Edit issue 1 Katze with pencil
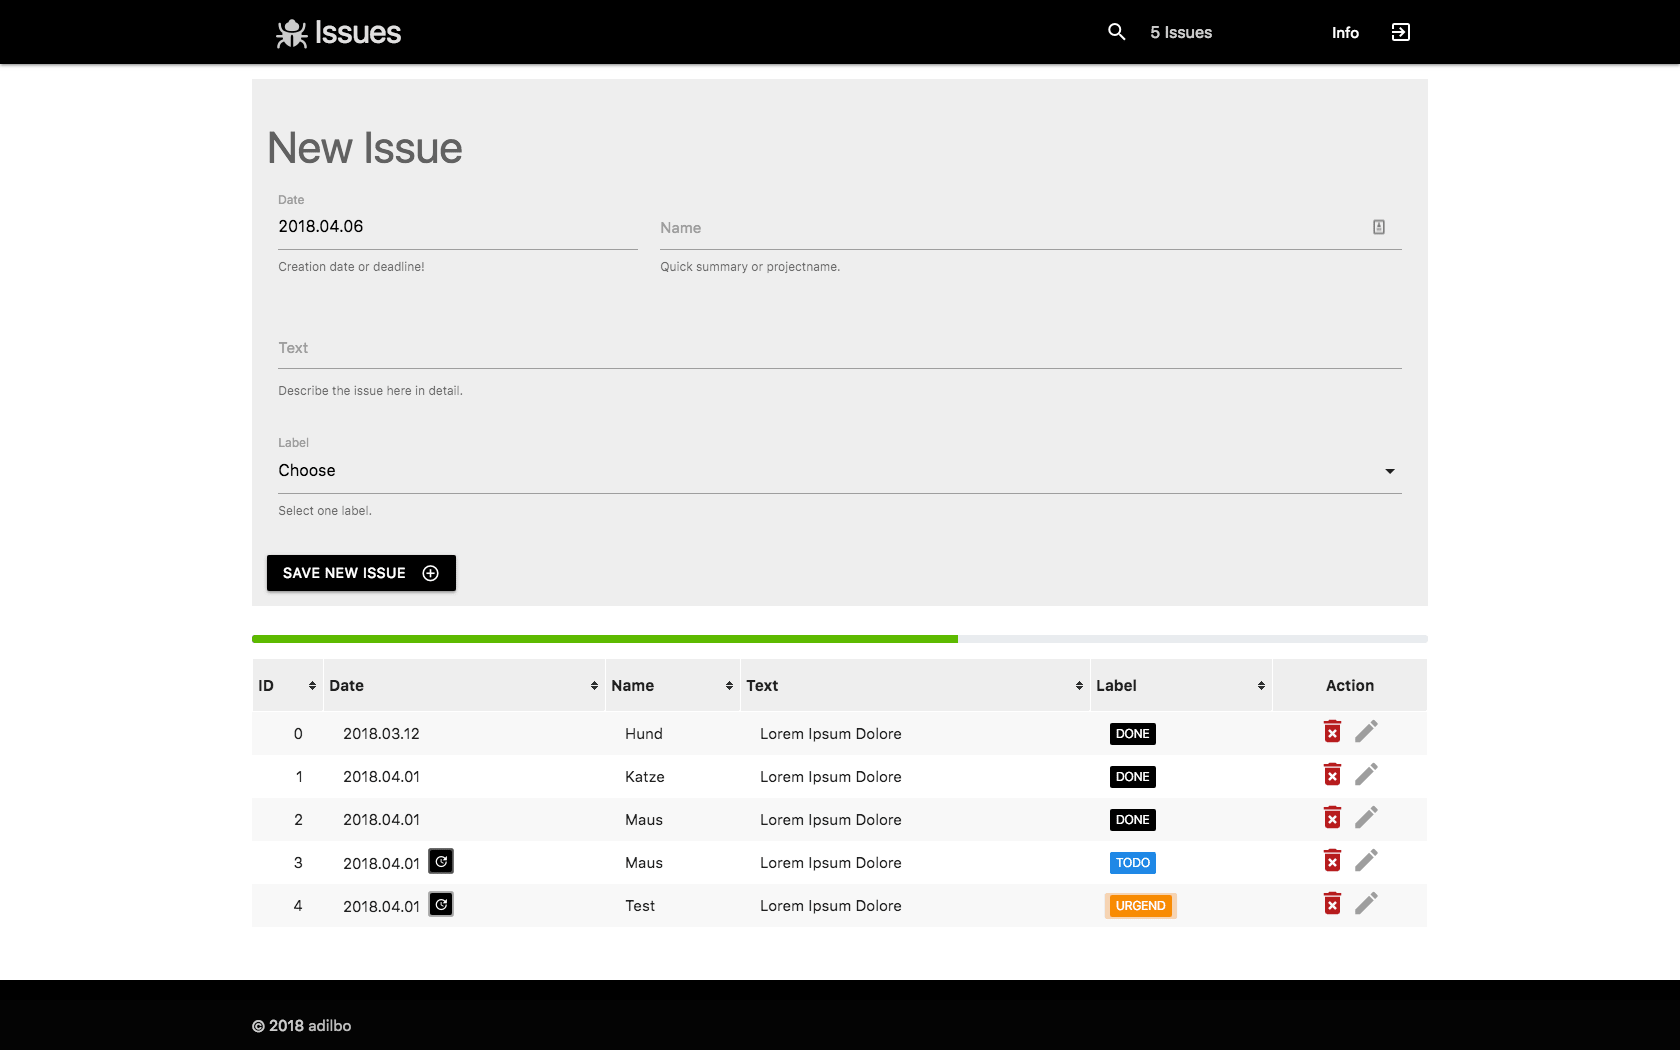1680x1050 pixels. tap(1366, 775)
